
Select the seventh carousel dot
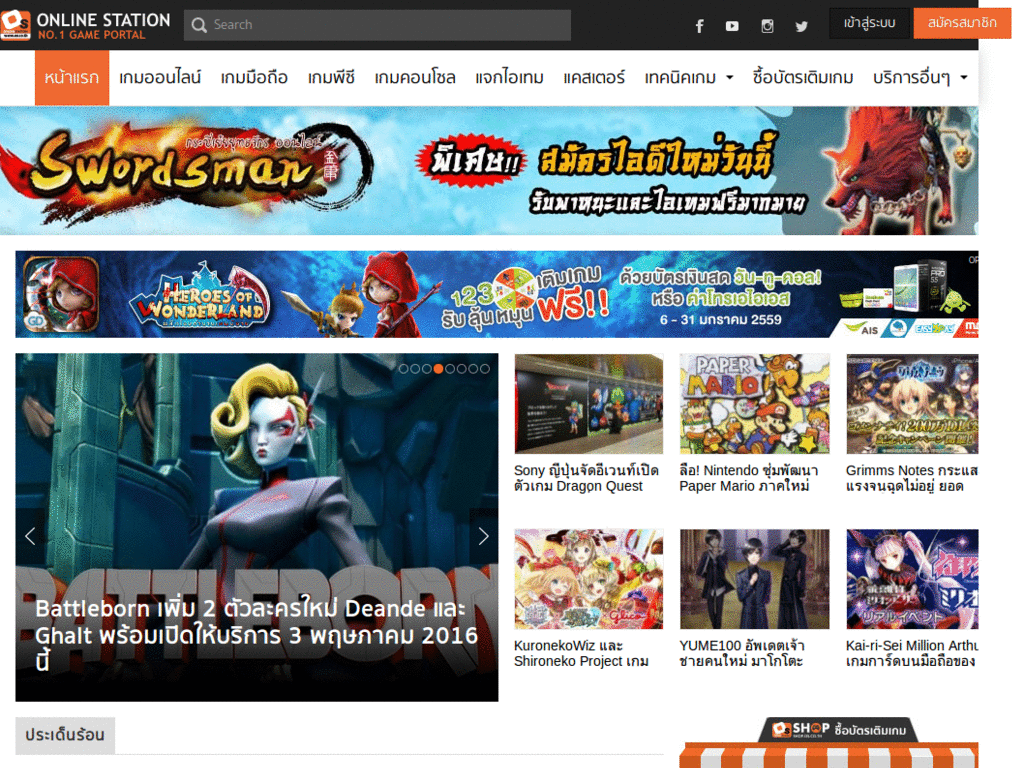[x=473, y=369]
